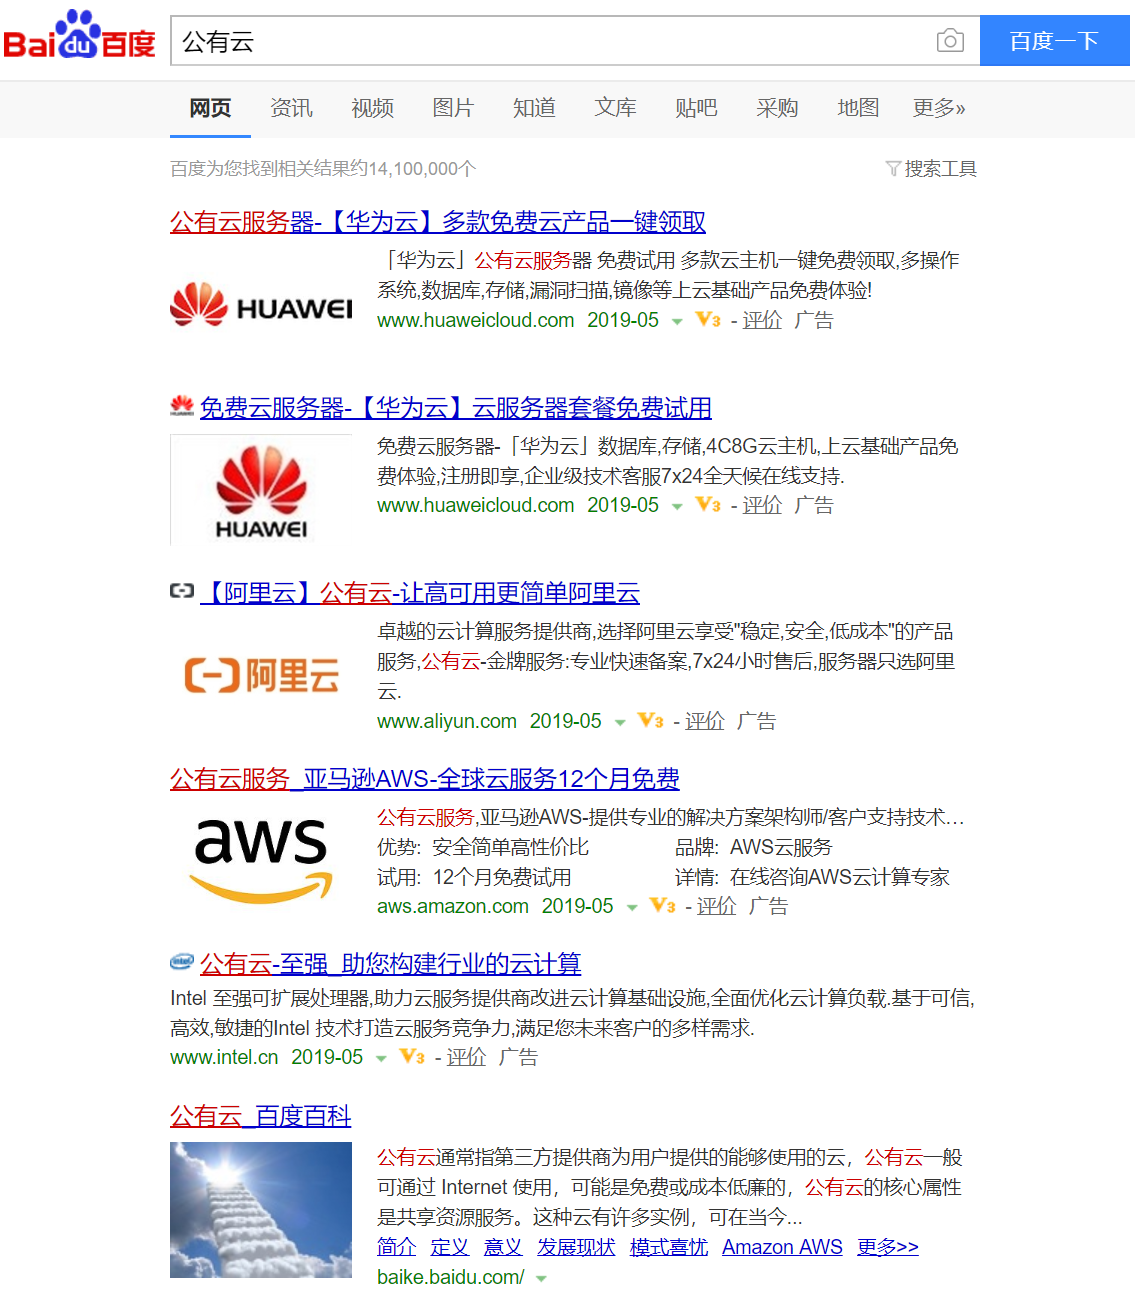The height and width of the screenshot is (1291, 1135).
Task: Select the 网页 tab
Action: (x=210, y=108)
